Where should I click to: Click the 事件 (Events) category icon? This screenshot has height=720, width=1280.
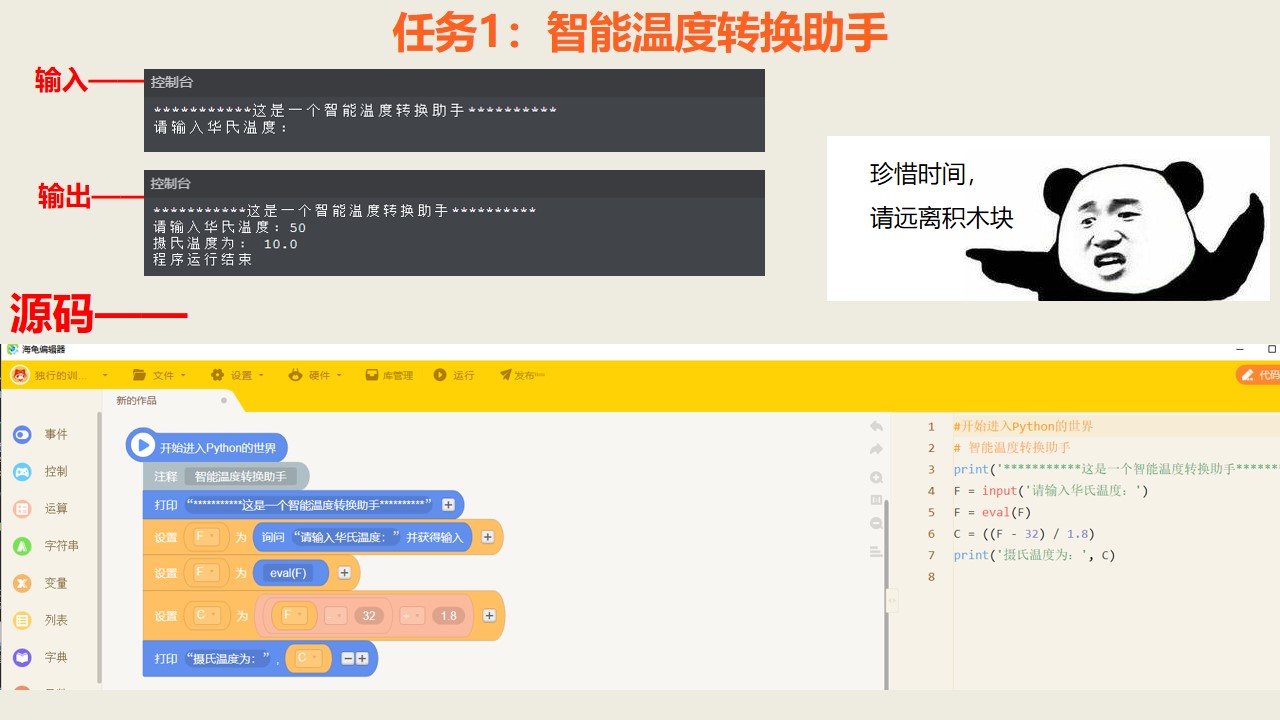[x=22, y=434]
